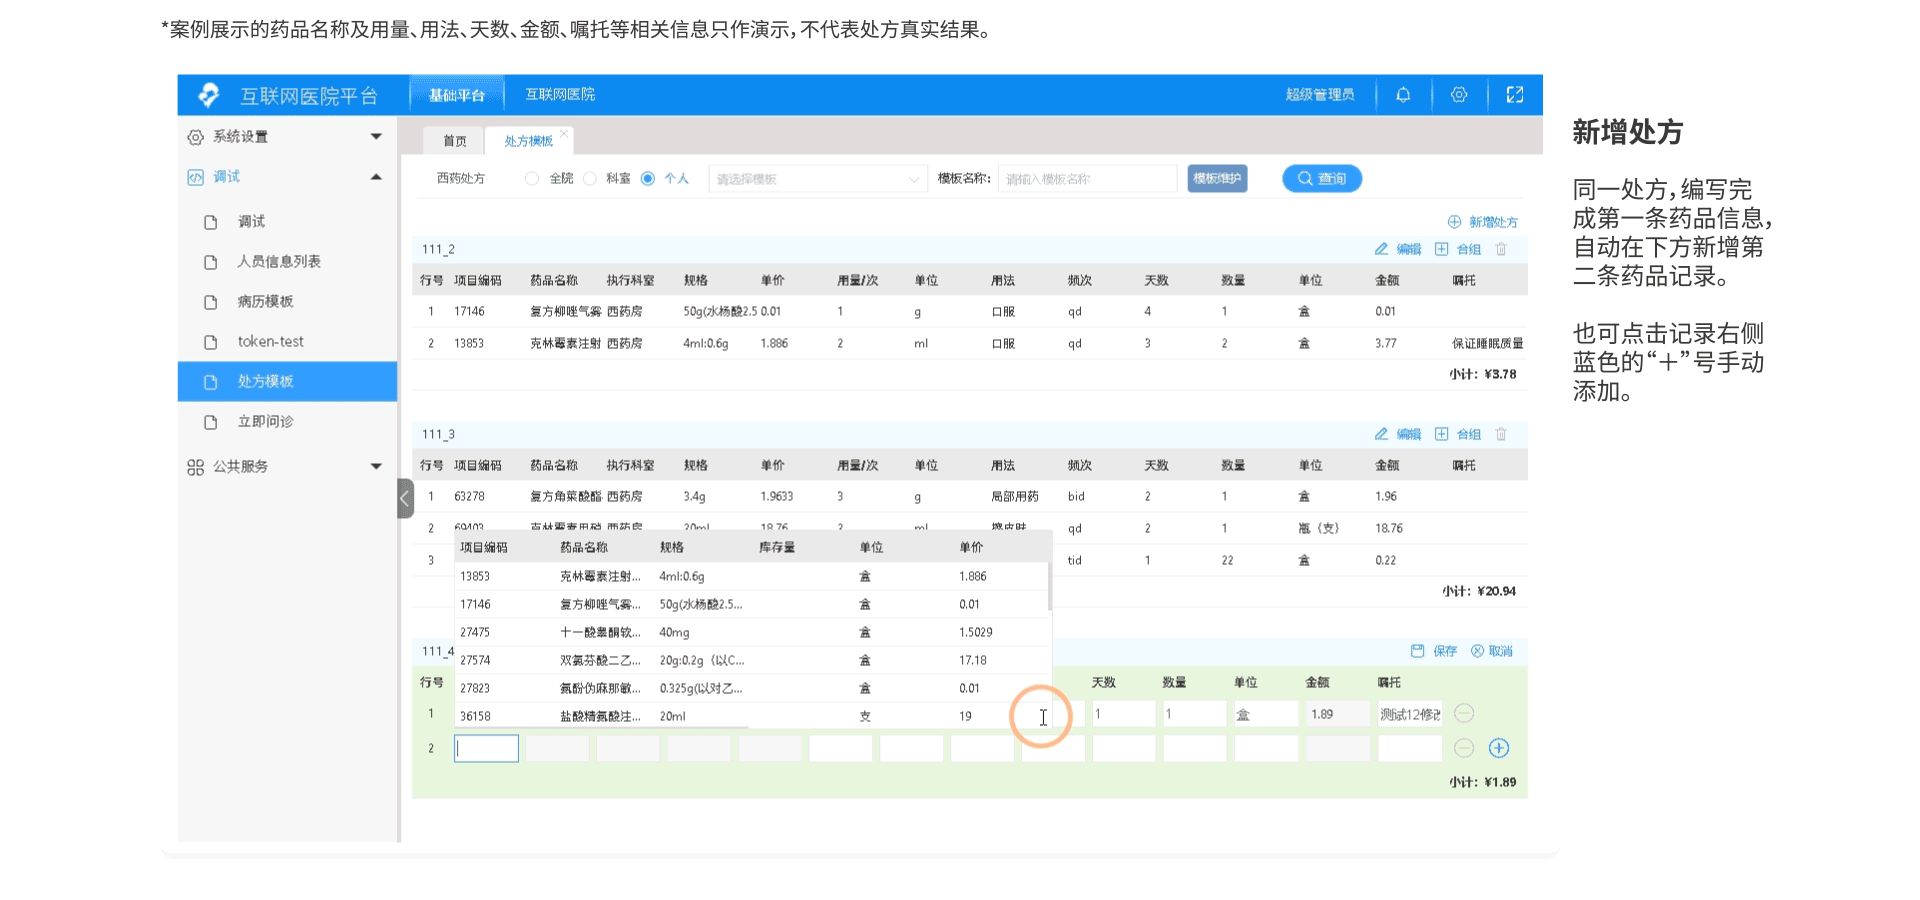Screen dimensions: 1920x900
Task: Open the 首页 page tab
Action: (455, 141)
